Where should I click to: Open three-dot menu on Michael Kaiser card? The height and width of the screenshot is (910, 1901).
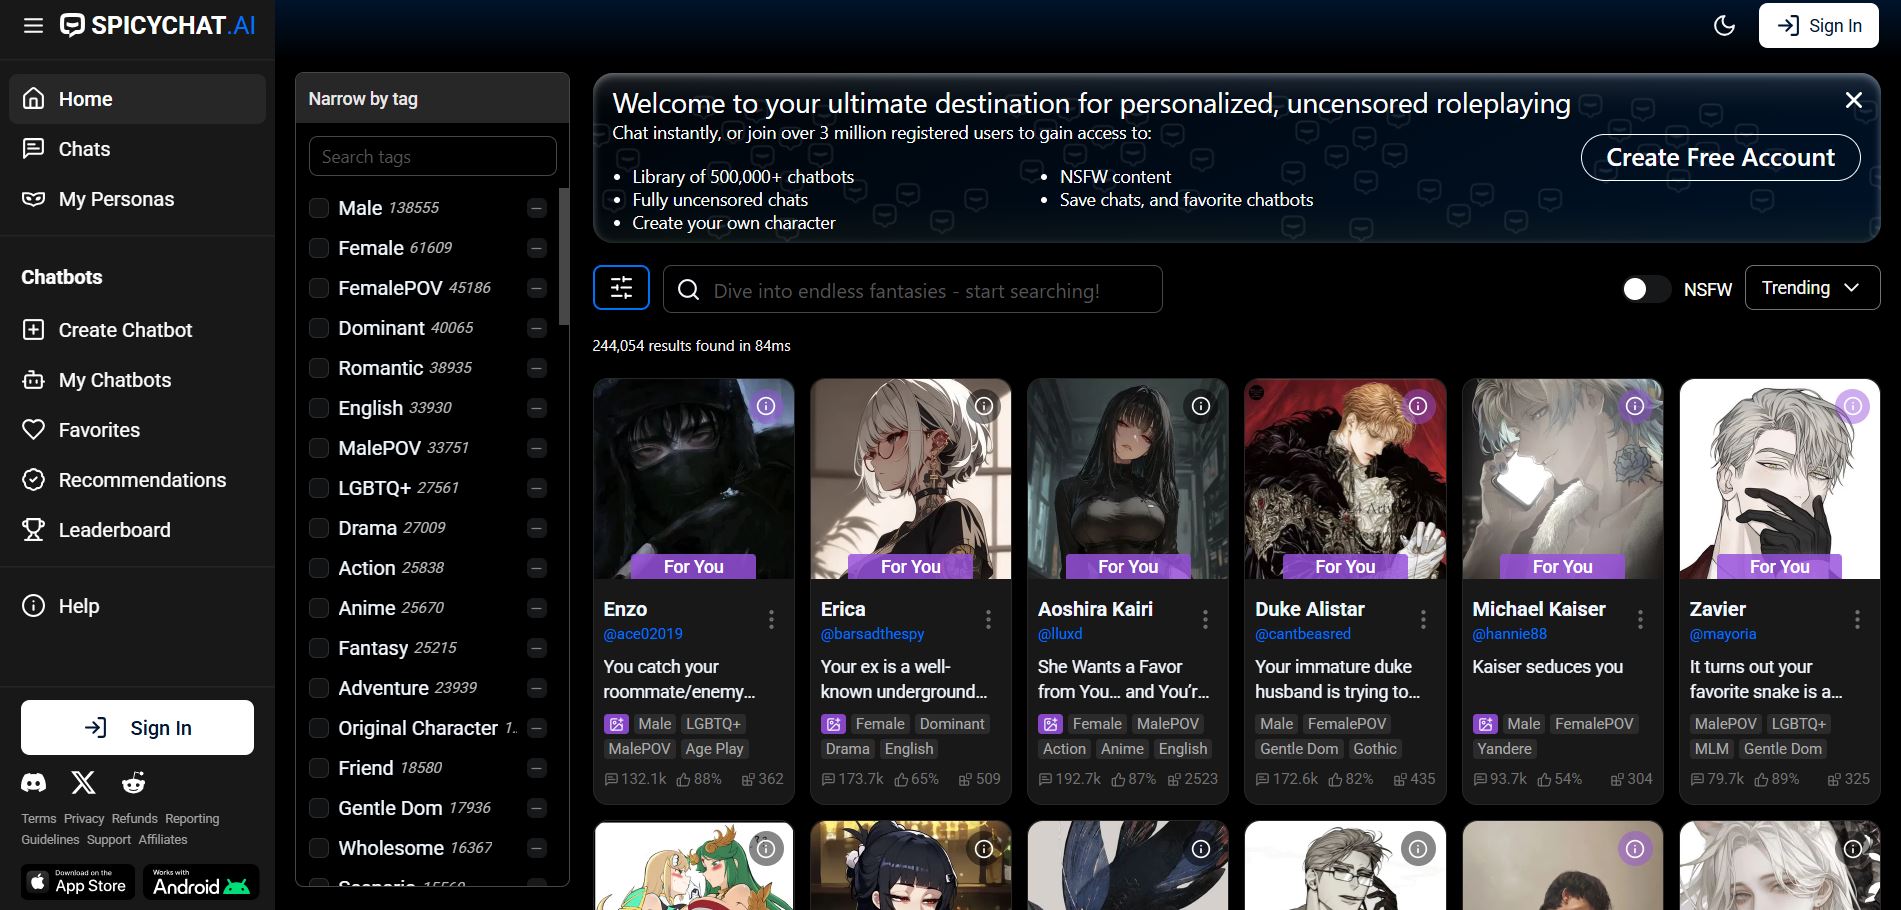[1640, 620]
